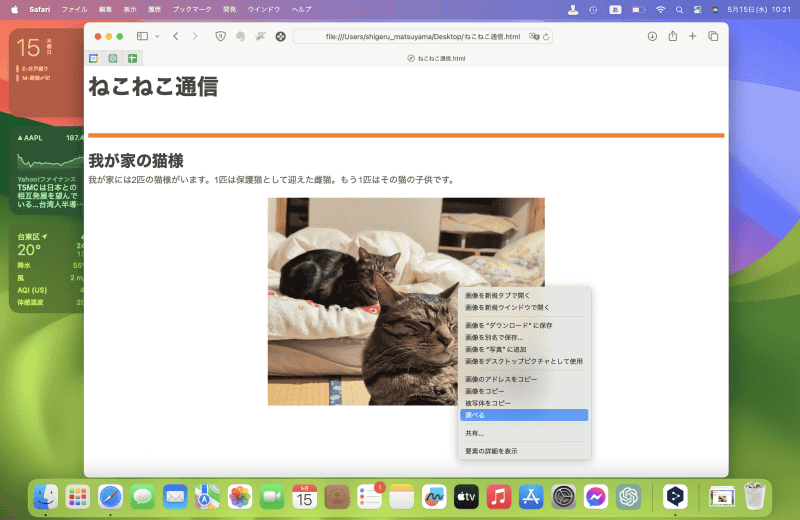Choose 画像を"ダウンロード"に保存

524,326
